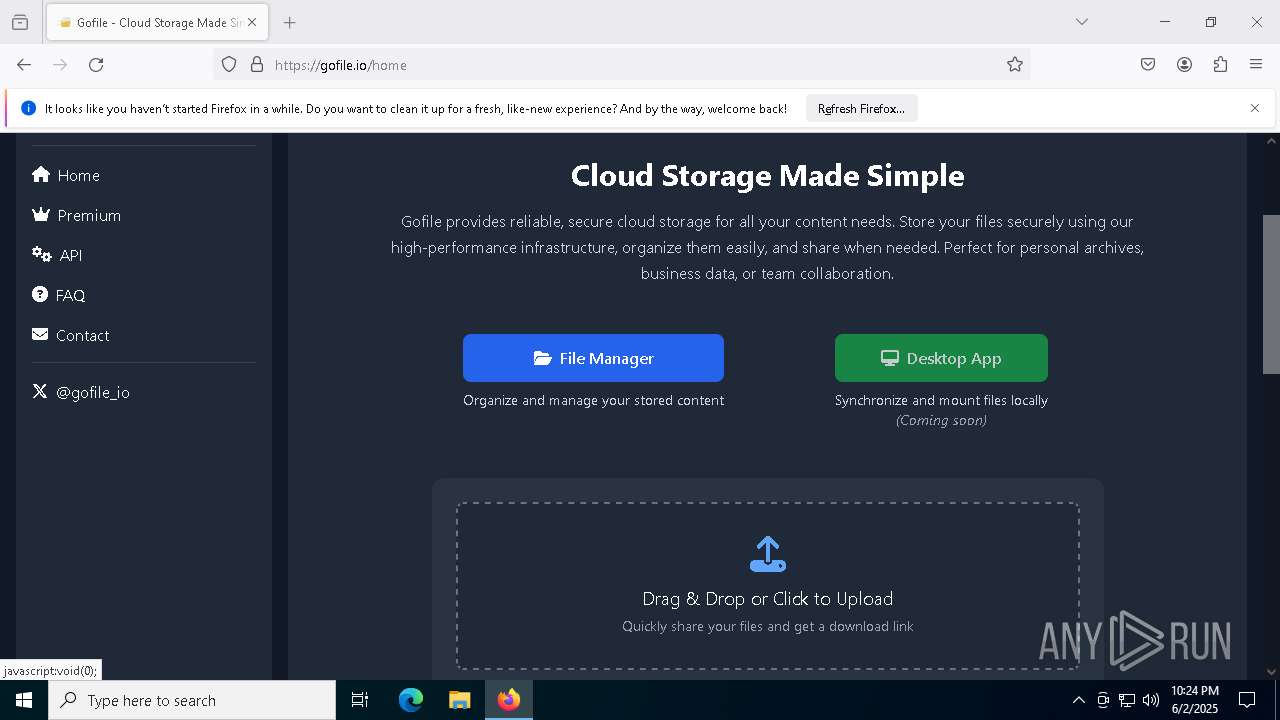Image resolution: width=1280 pixels, height=720 pixels.
Task: Open the Extensions puzzle icon
Action: click(x=1220, y=64)
